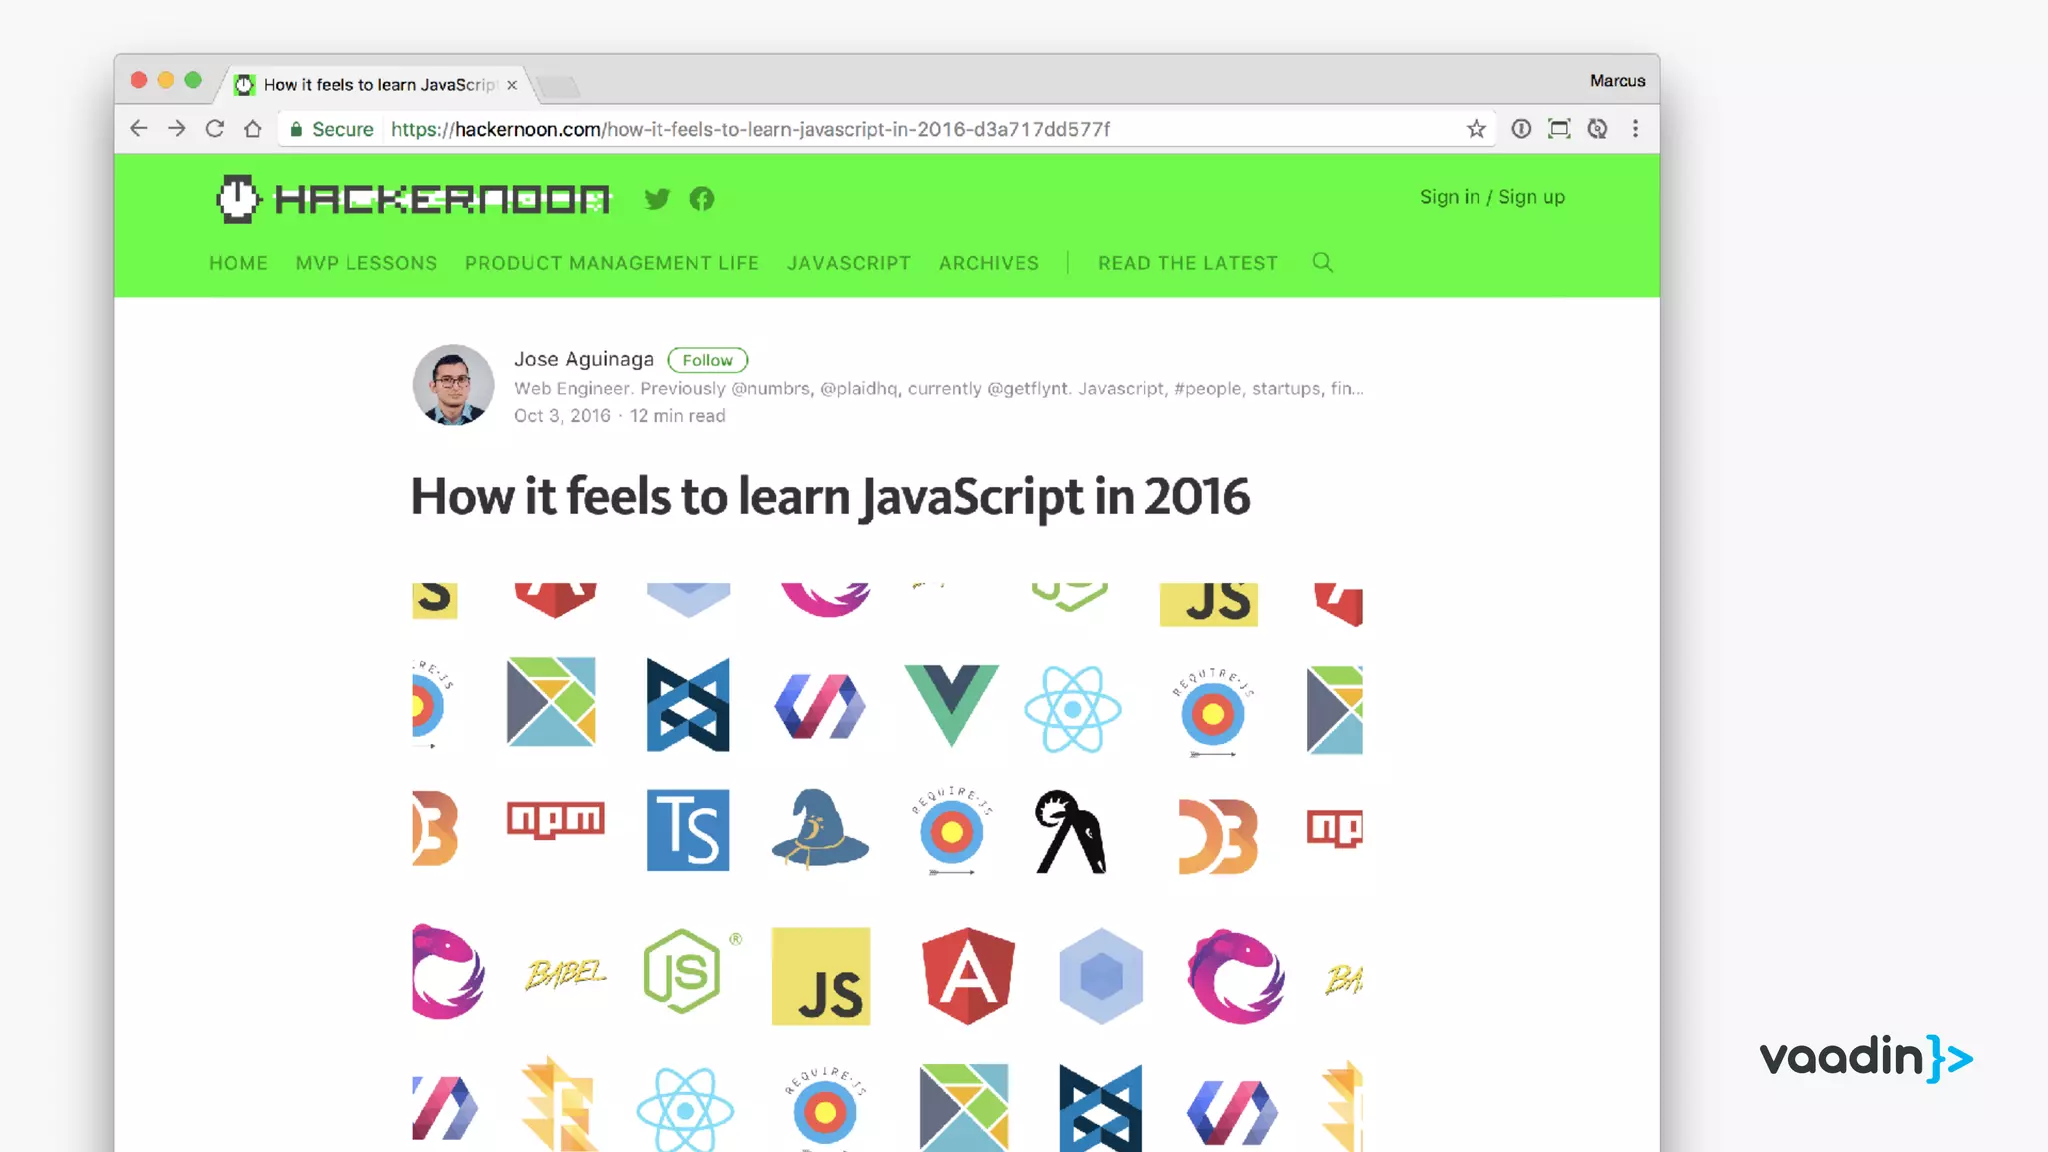The width and height of the screenshot is (2048, 1152).
Task: Reload the page with refresh icon
Action: click(x=214, y=129)
